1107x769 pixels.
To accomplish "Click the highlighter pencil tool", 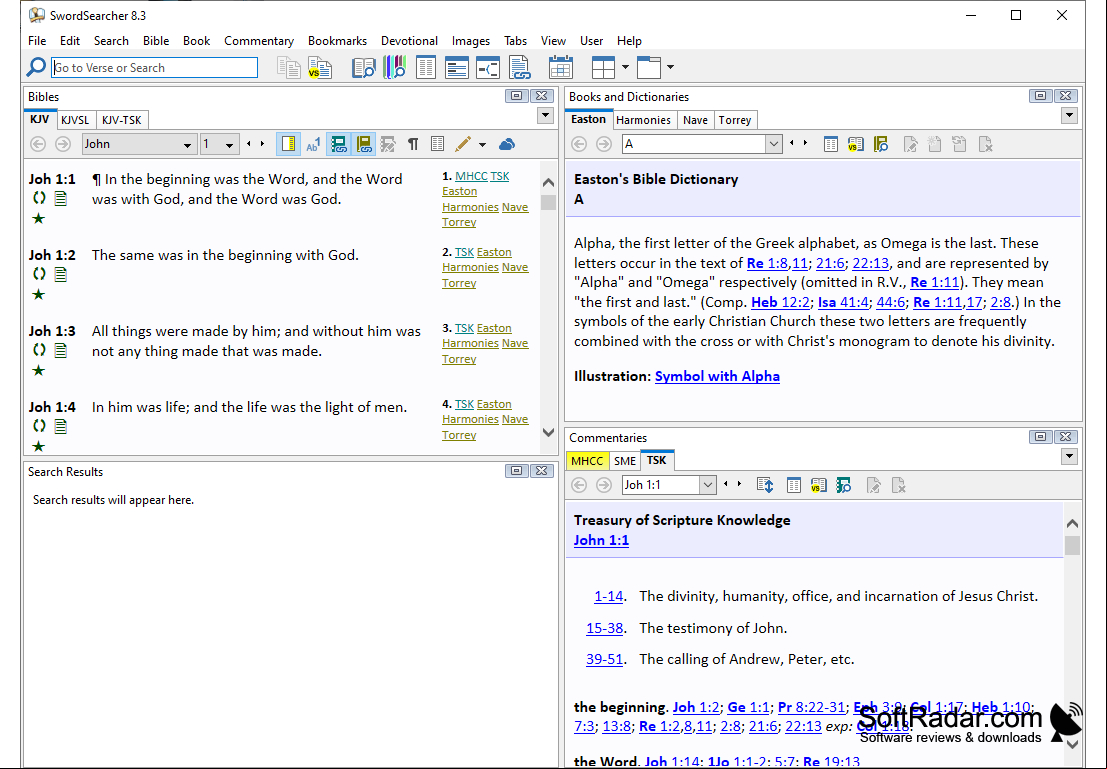I will click(462, 144).
